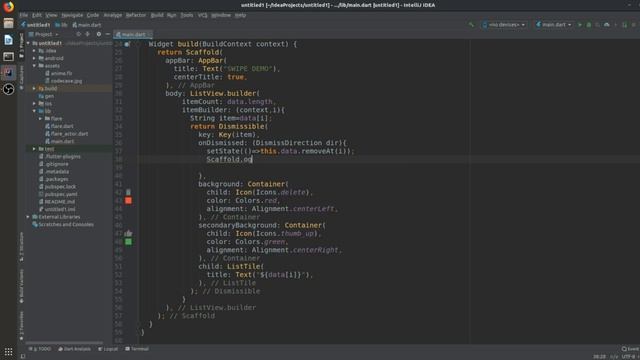Open the Navigate menu
The height and width of the screenshot is (360, 640).
pos(72,15)
